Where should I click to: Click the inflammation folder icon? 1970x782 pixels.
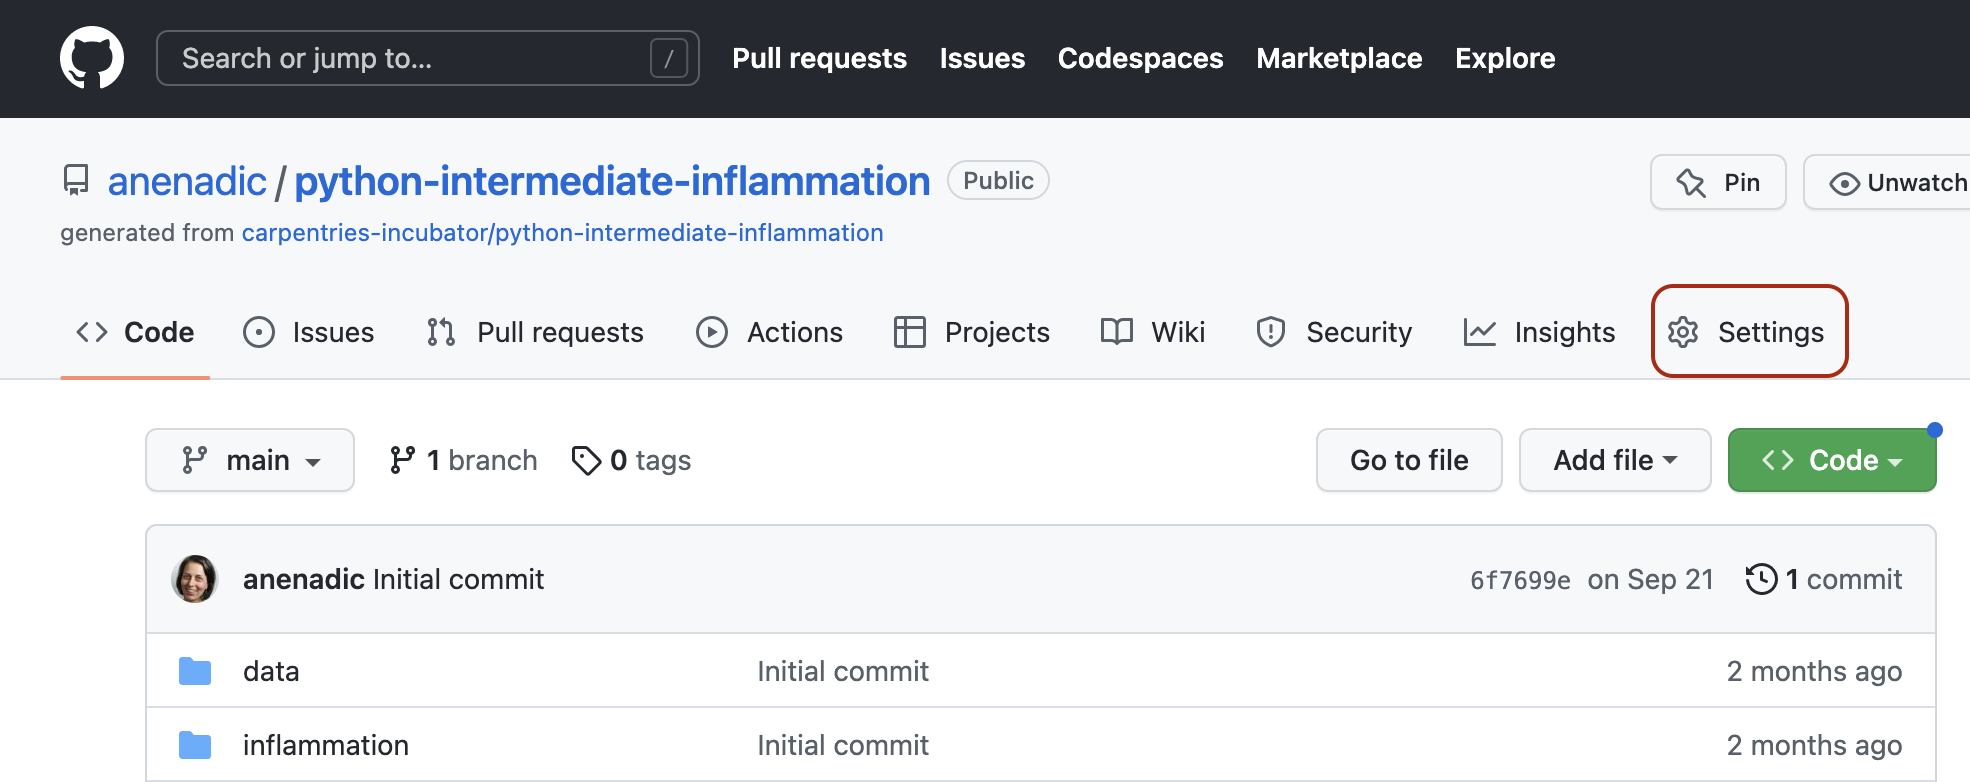coord(195,745)
